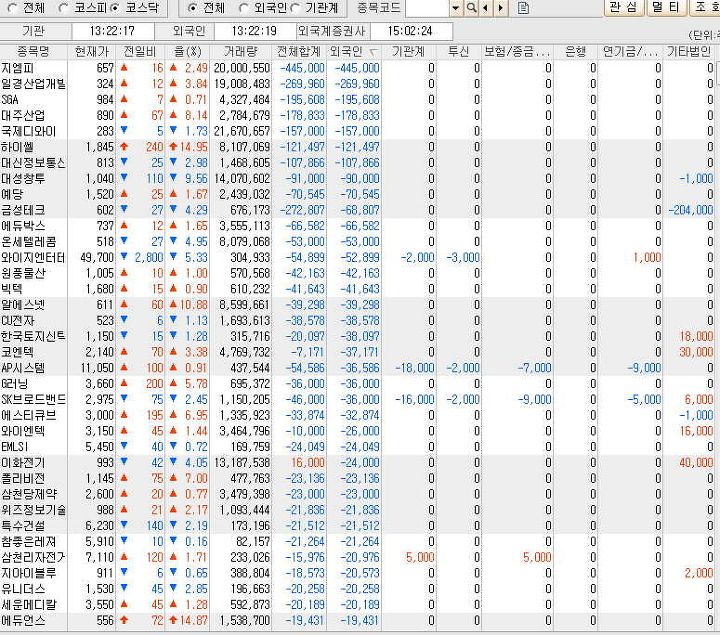Sort by the 현재가 column header

coord(92,52)
